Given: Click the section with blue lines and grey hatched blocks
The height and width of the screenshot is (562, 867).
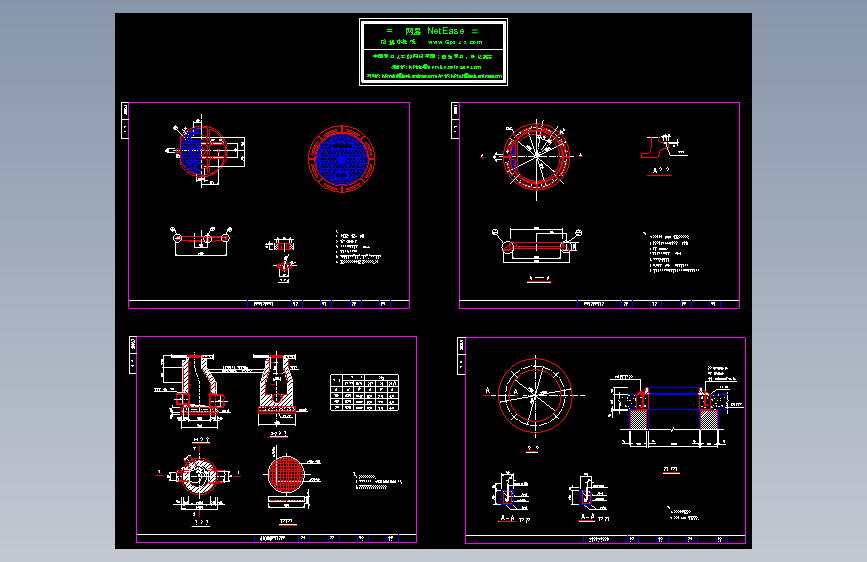Looking at the screenshot, I should 675,408.
